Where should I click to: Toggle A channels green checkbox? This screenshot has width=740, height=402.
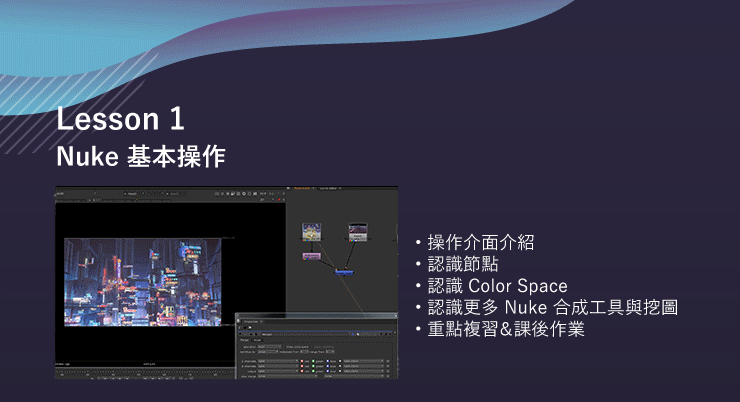[x=313, y=361]
